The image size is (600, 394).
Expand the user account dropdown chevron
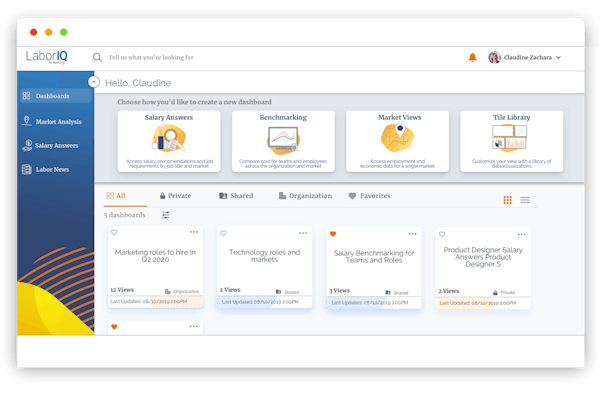558,57
